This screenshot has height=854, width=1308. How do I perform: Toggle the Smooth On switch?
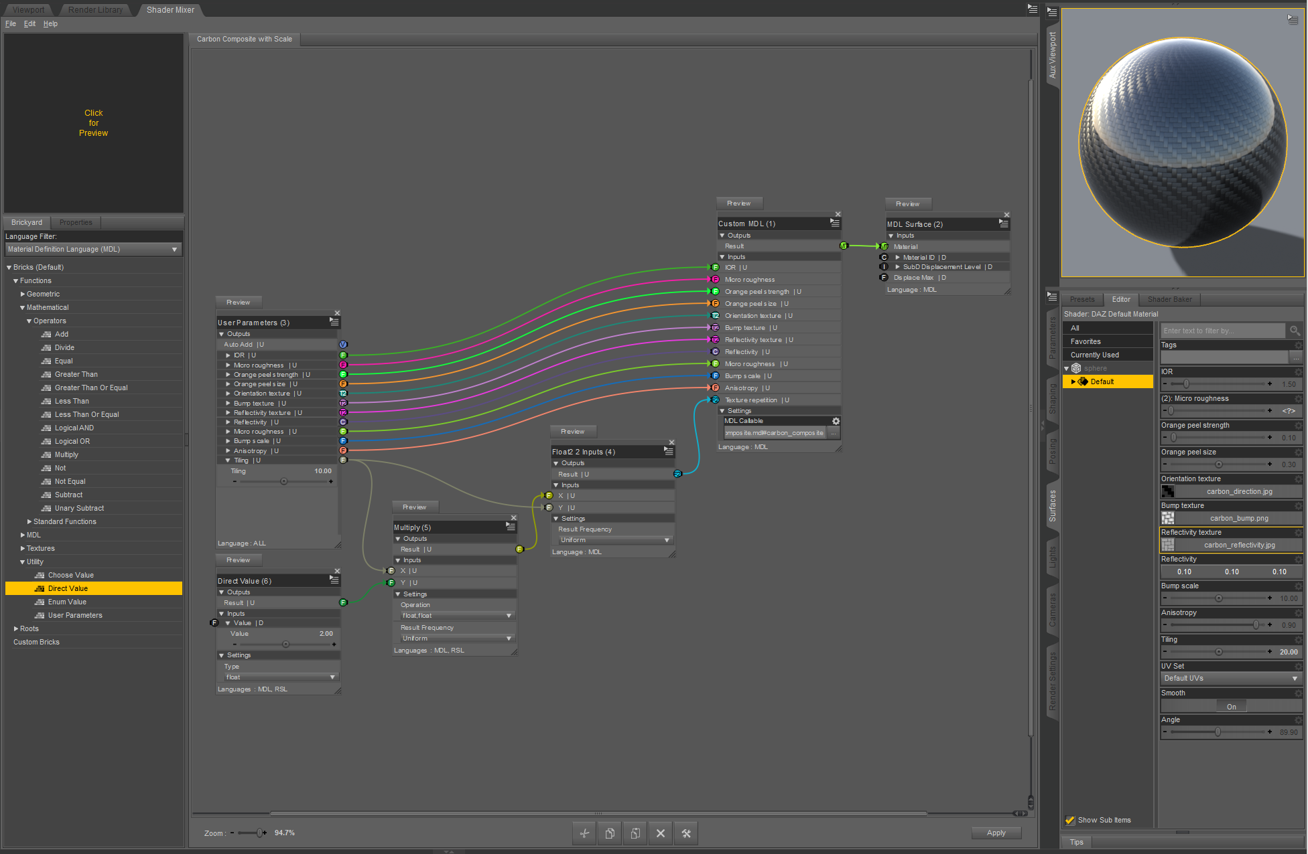click(1231, 706)
